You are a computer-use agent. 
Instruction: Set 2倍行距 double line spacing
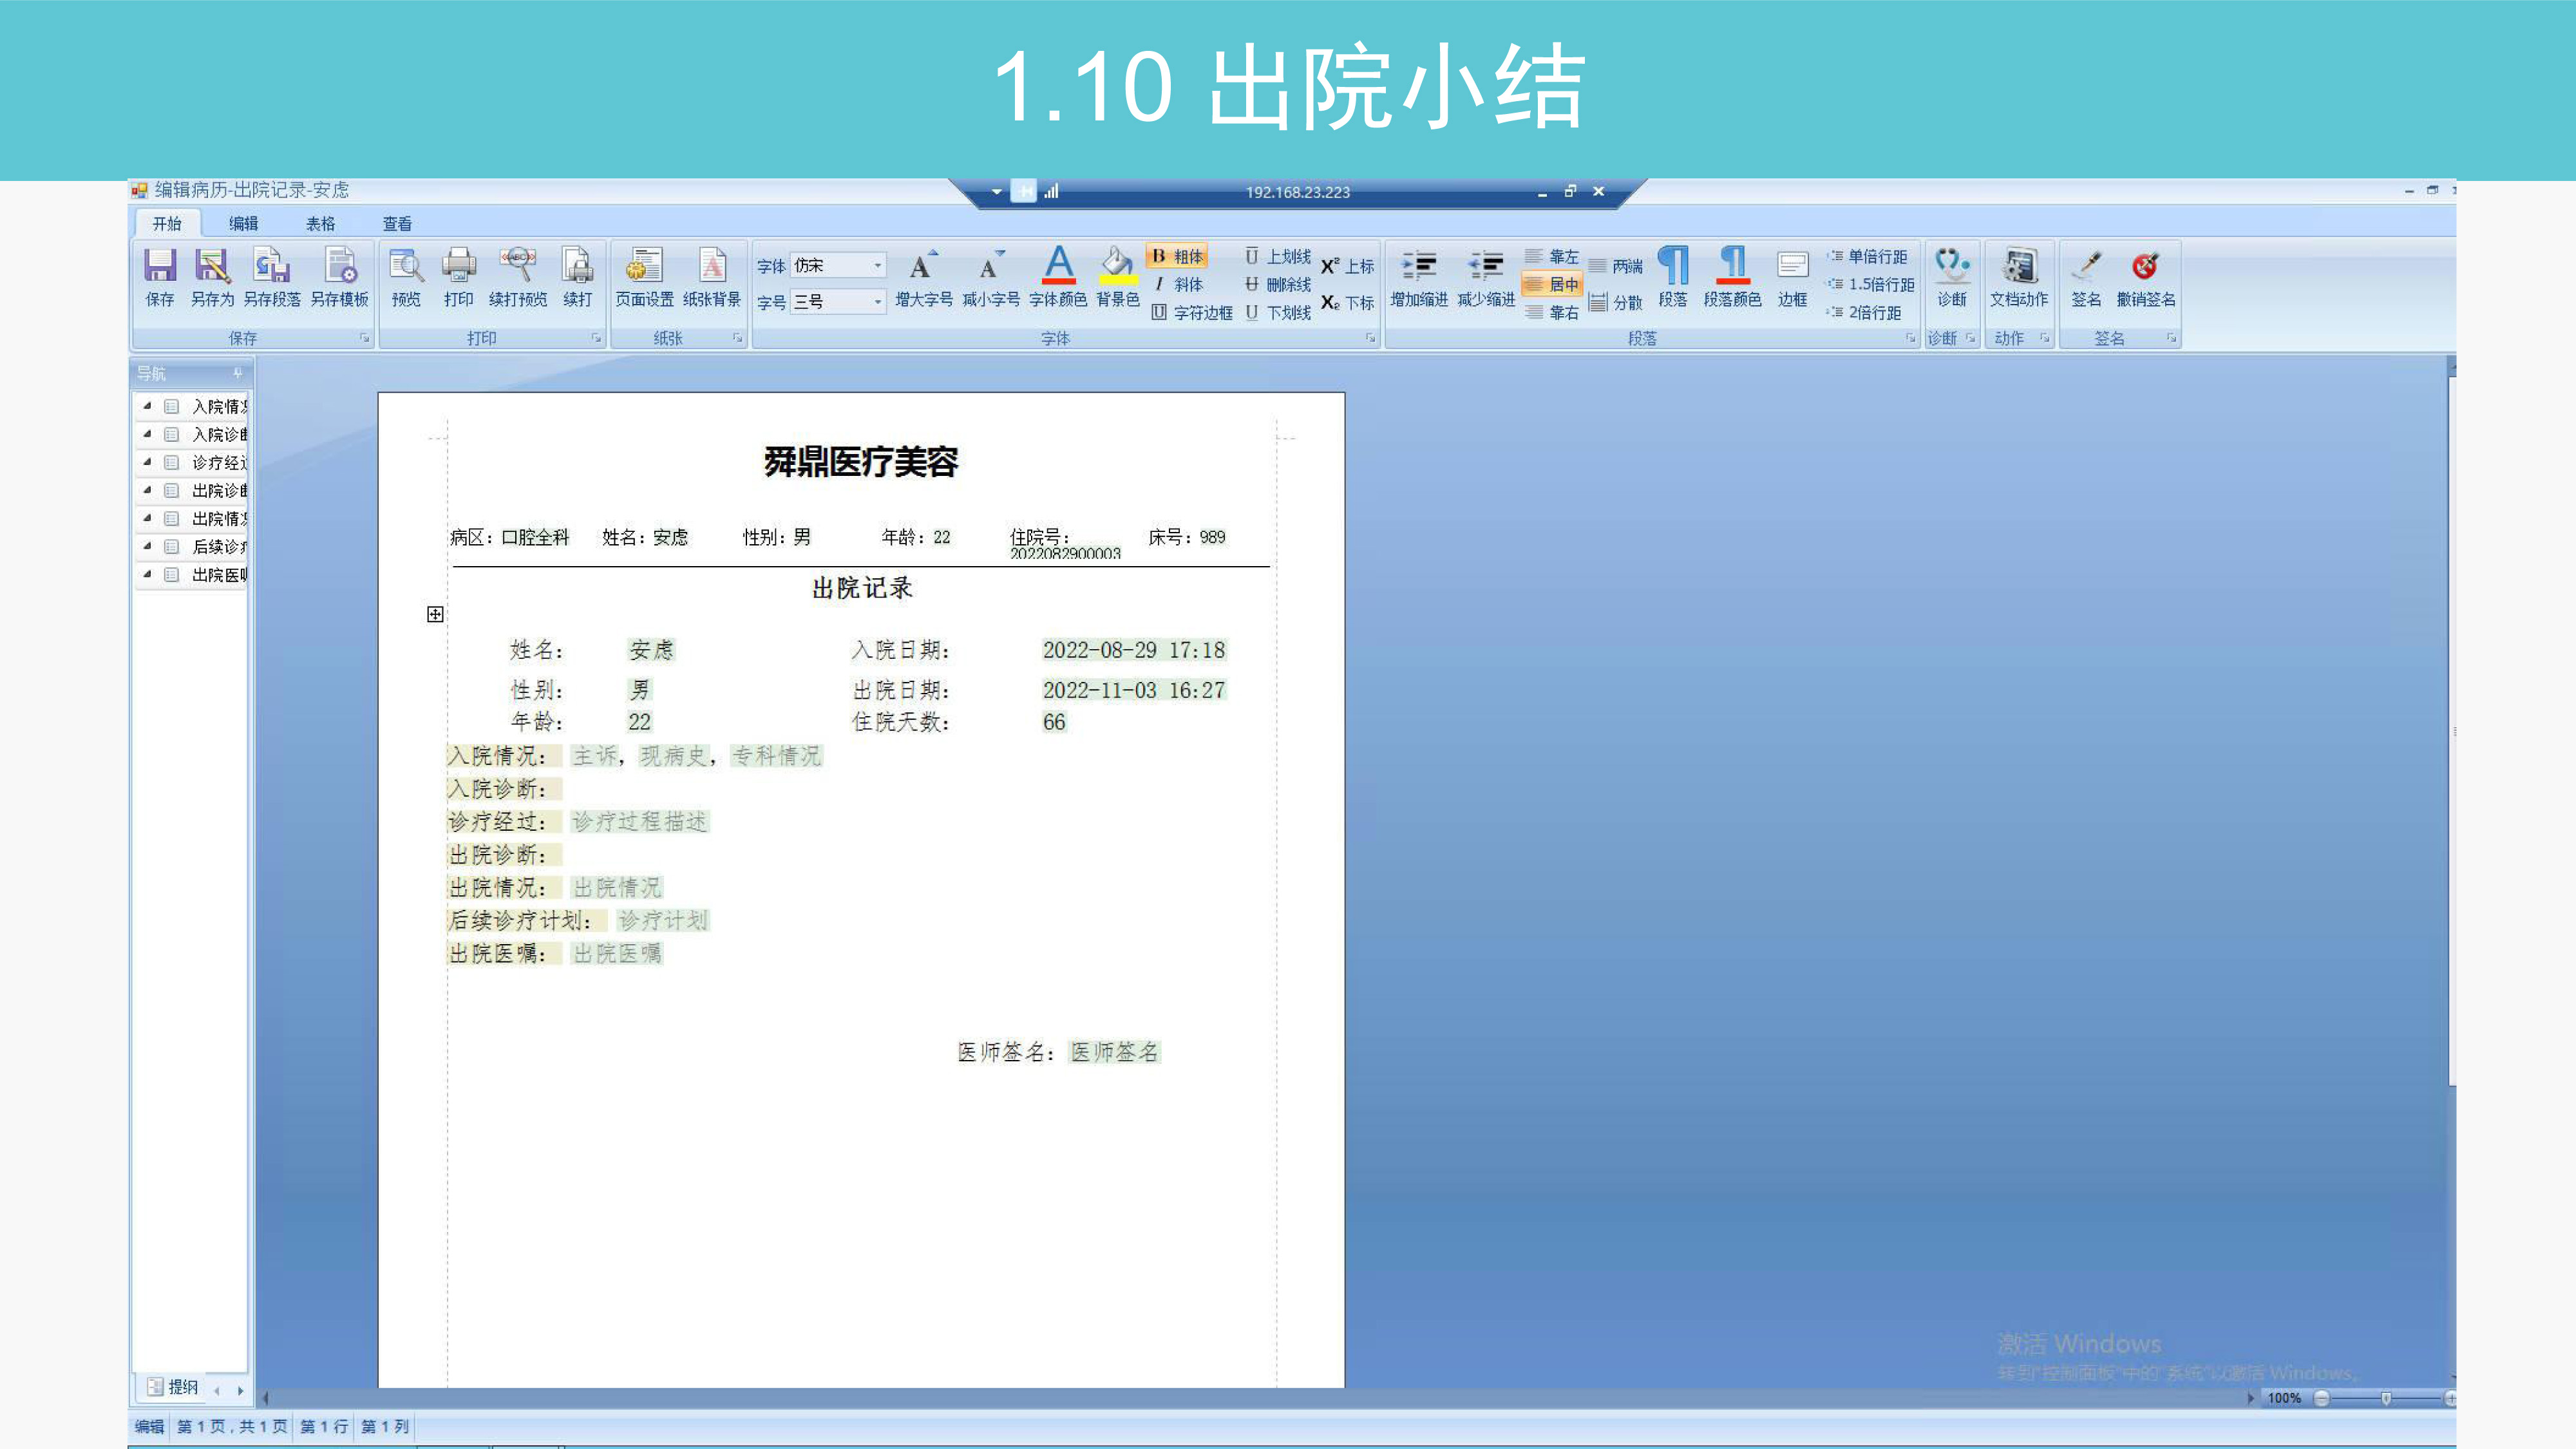1863,312
